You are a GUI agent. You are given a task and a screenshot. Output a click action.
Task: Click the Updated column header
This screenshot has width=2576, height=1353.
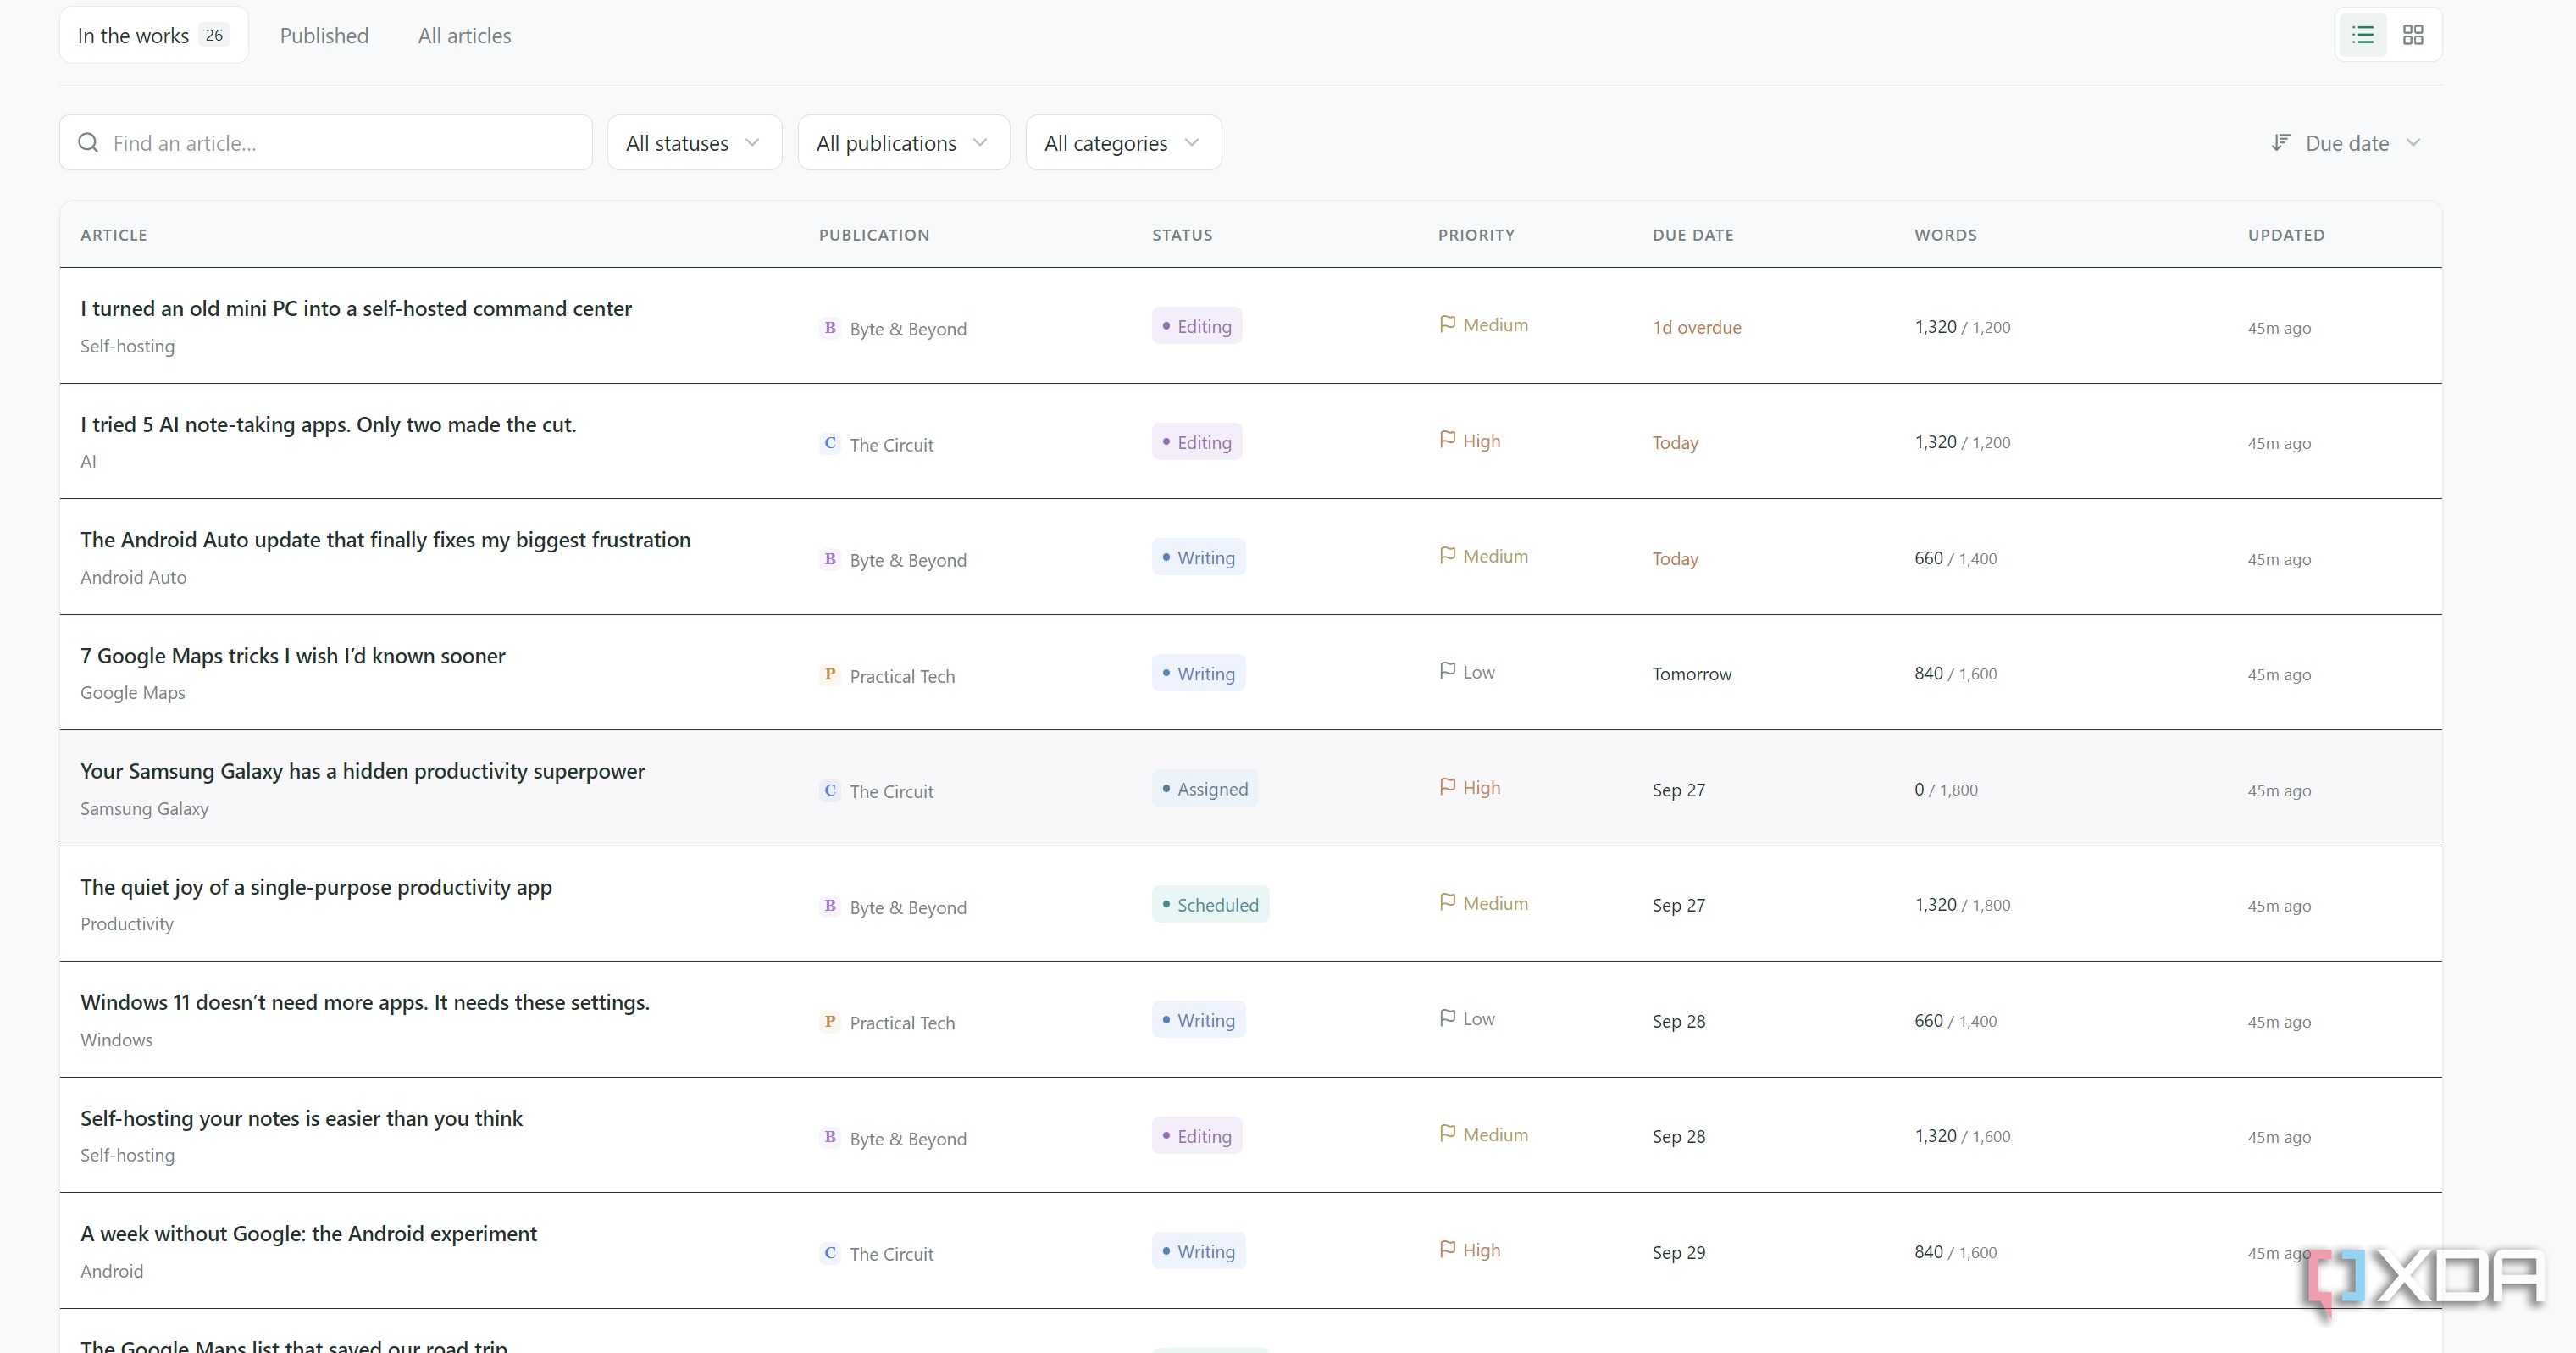tap(2286, 235)
